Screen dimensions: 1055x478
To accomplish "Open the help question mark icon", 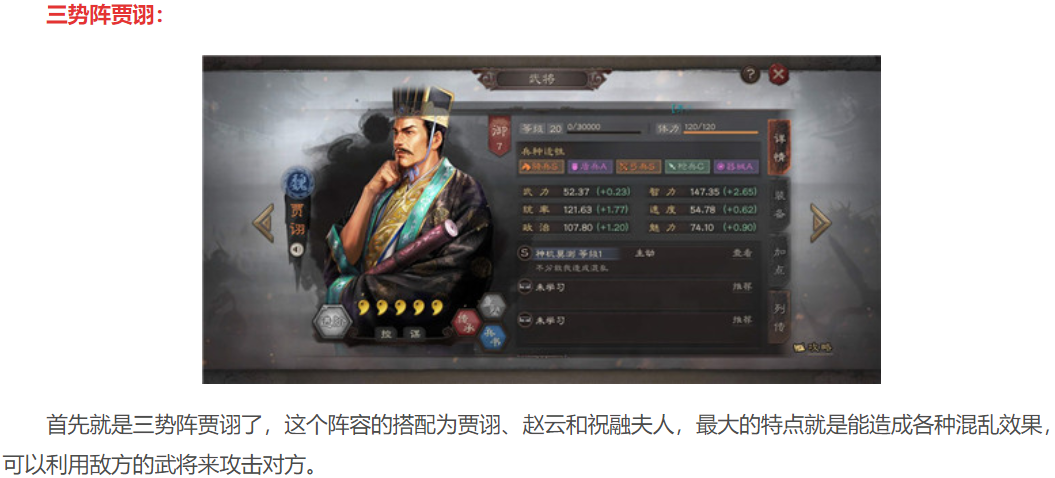I will click(x=750, y=73).
